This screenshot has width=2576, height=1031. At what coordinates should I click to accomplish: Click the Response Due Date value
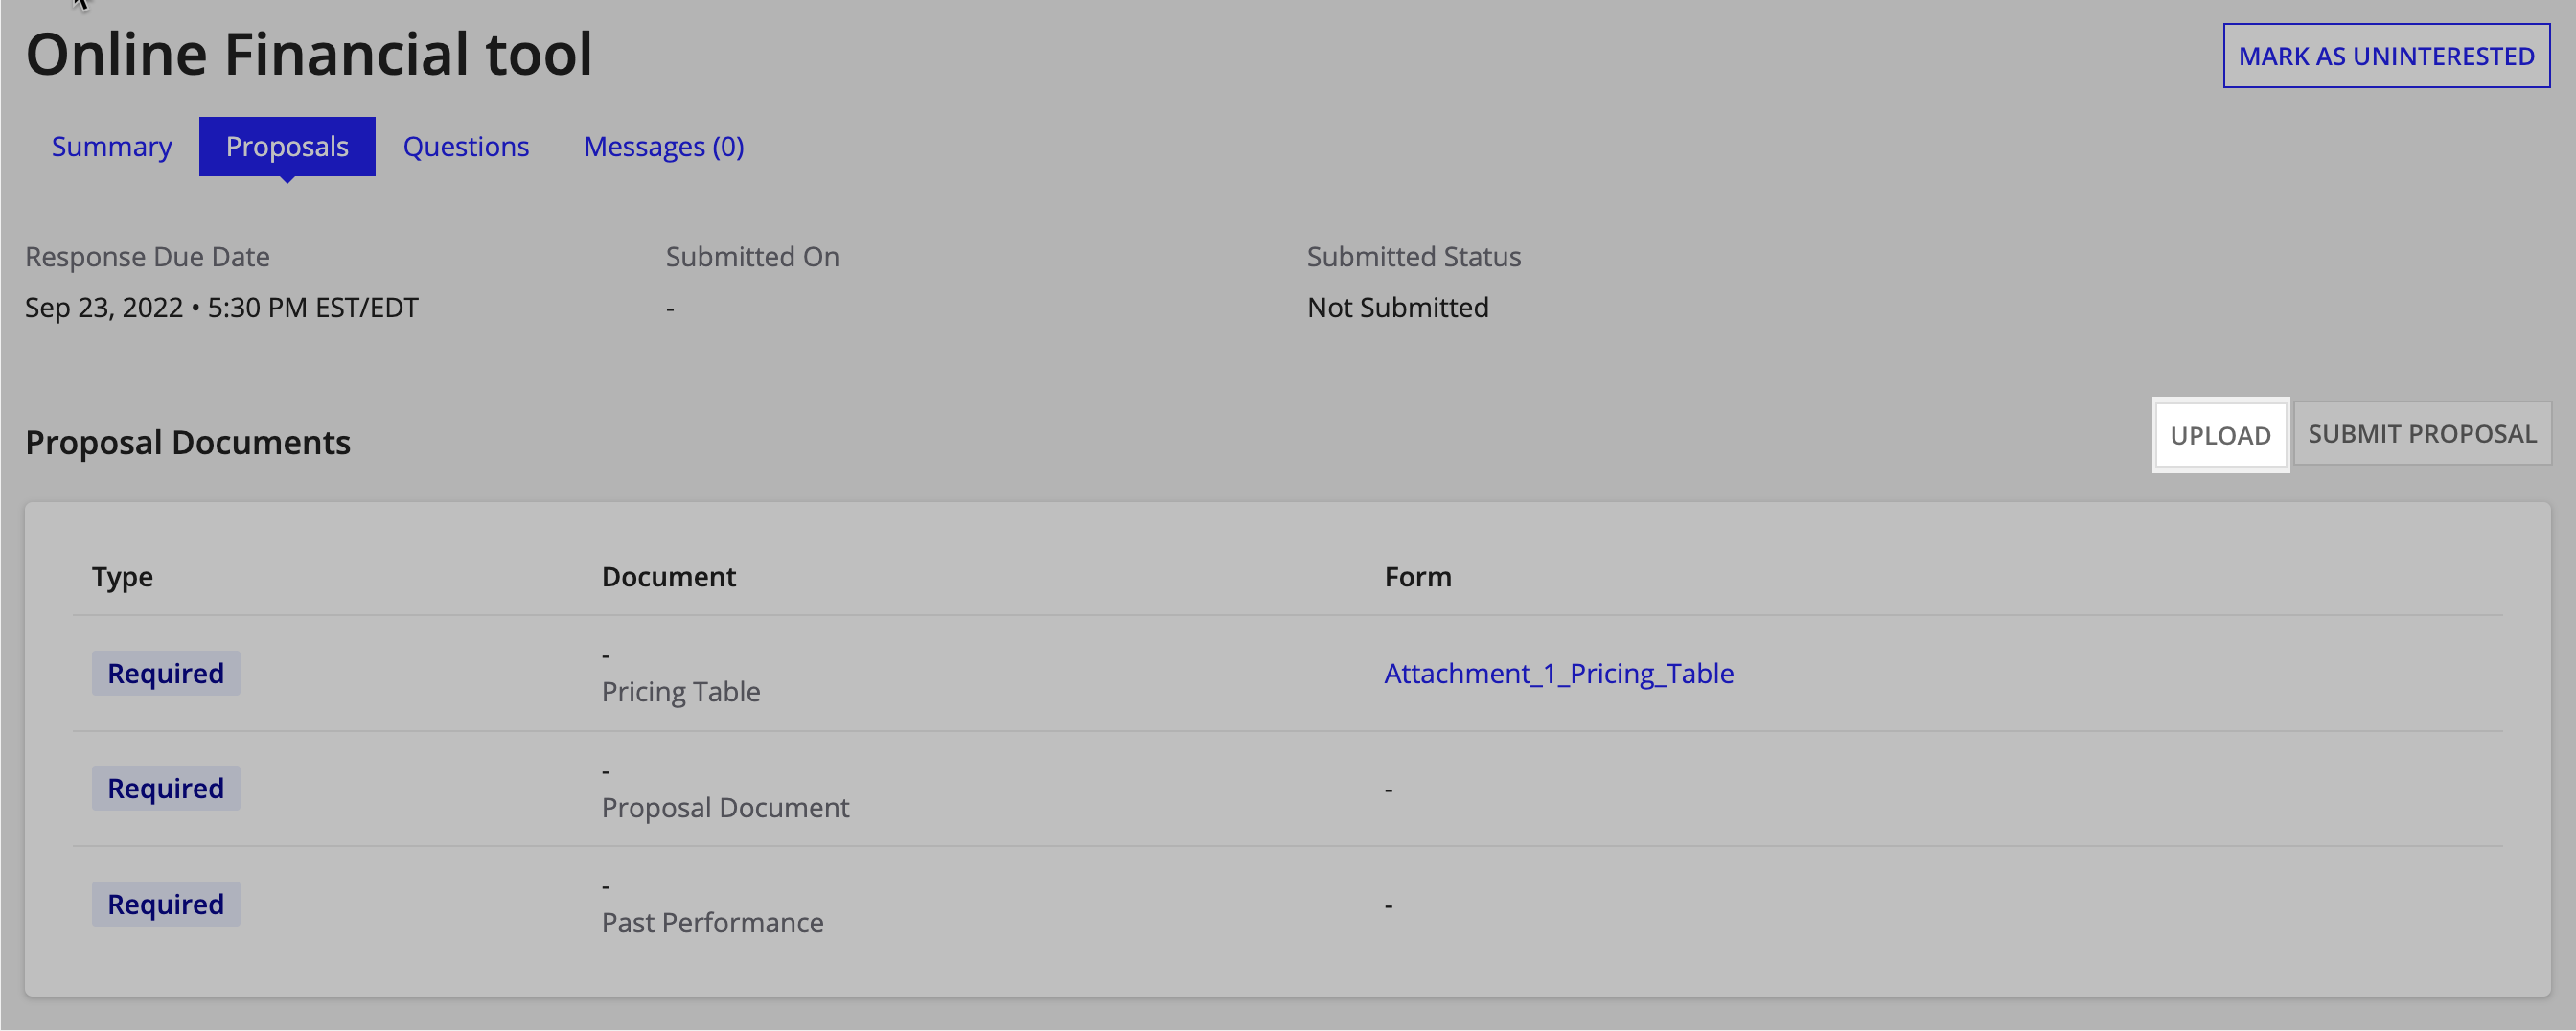(x=221, y=307)
